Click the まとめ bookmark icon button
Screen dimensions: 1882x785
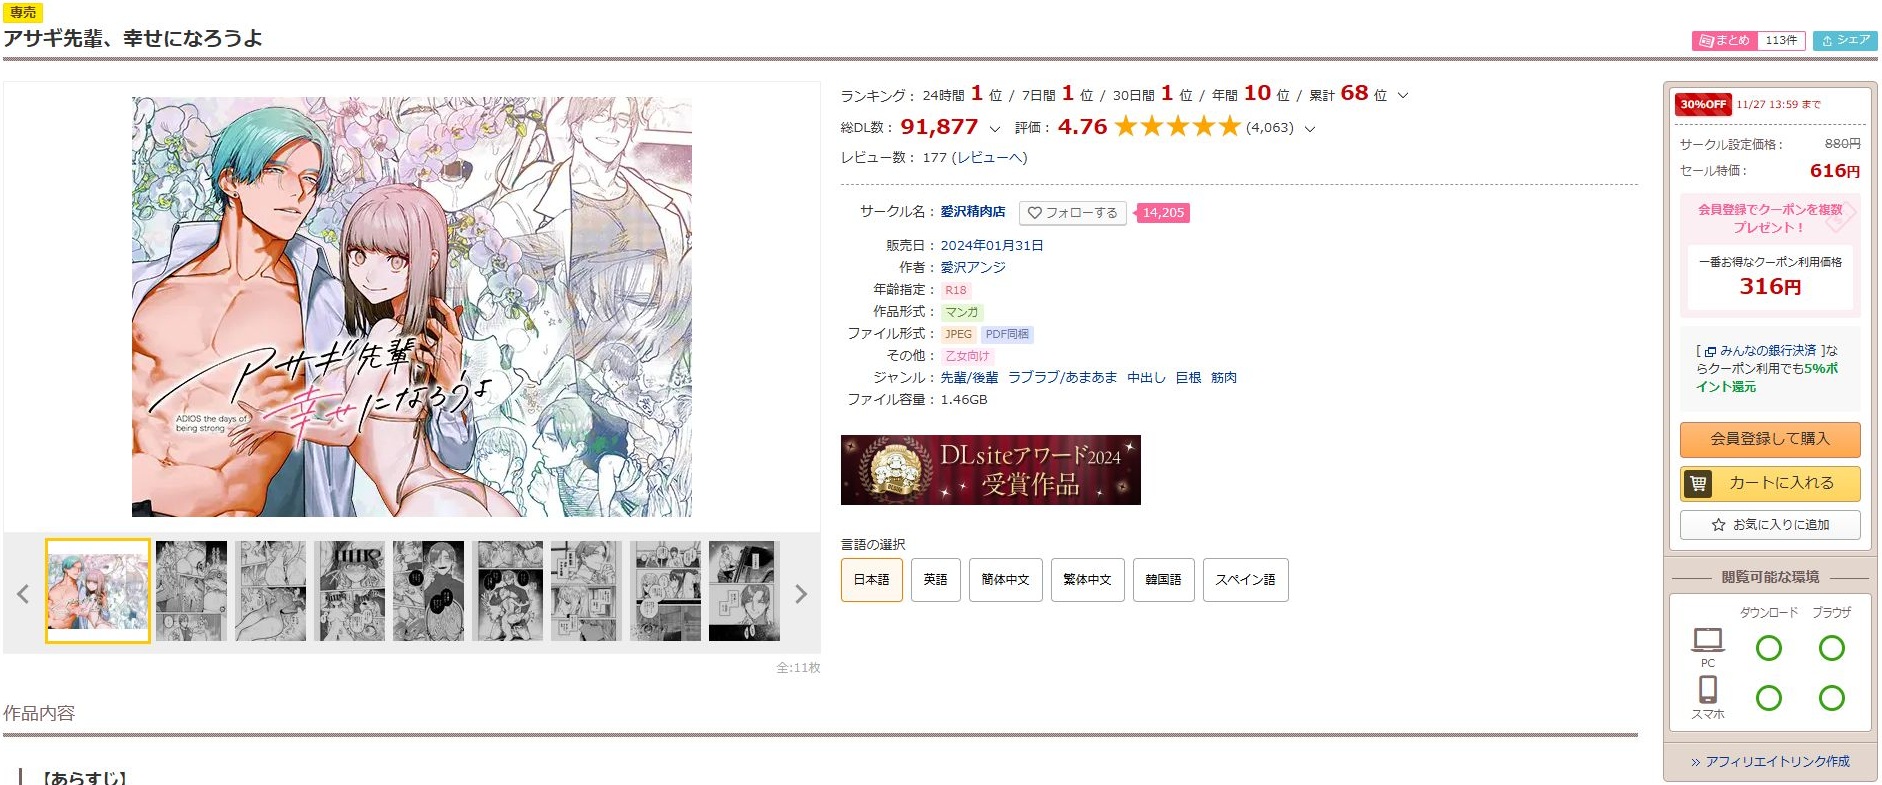coord(1724,40)
